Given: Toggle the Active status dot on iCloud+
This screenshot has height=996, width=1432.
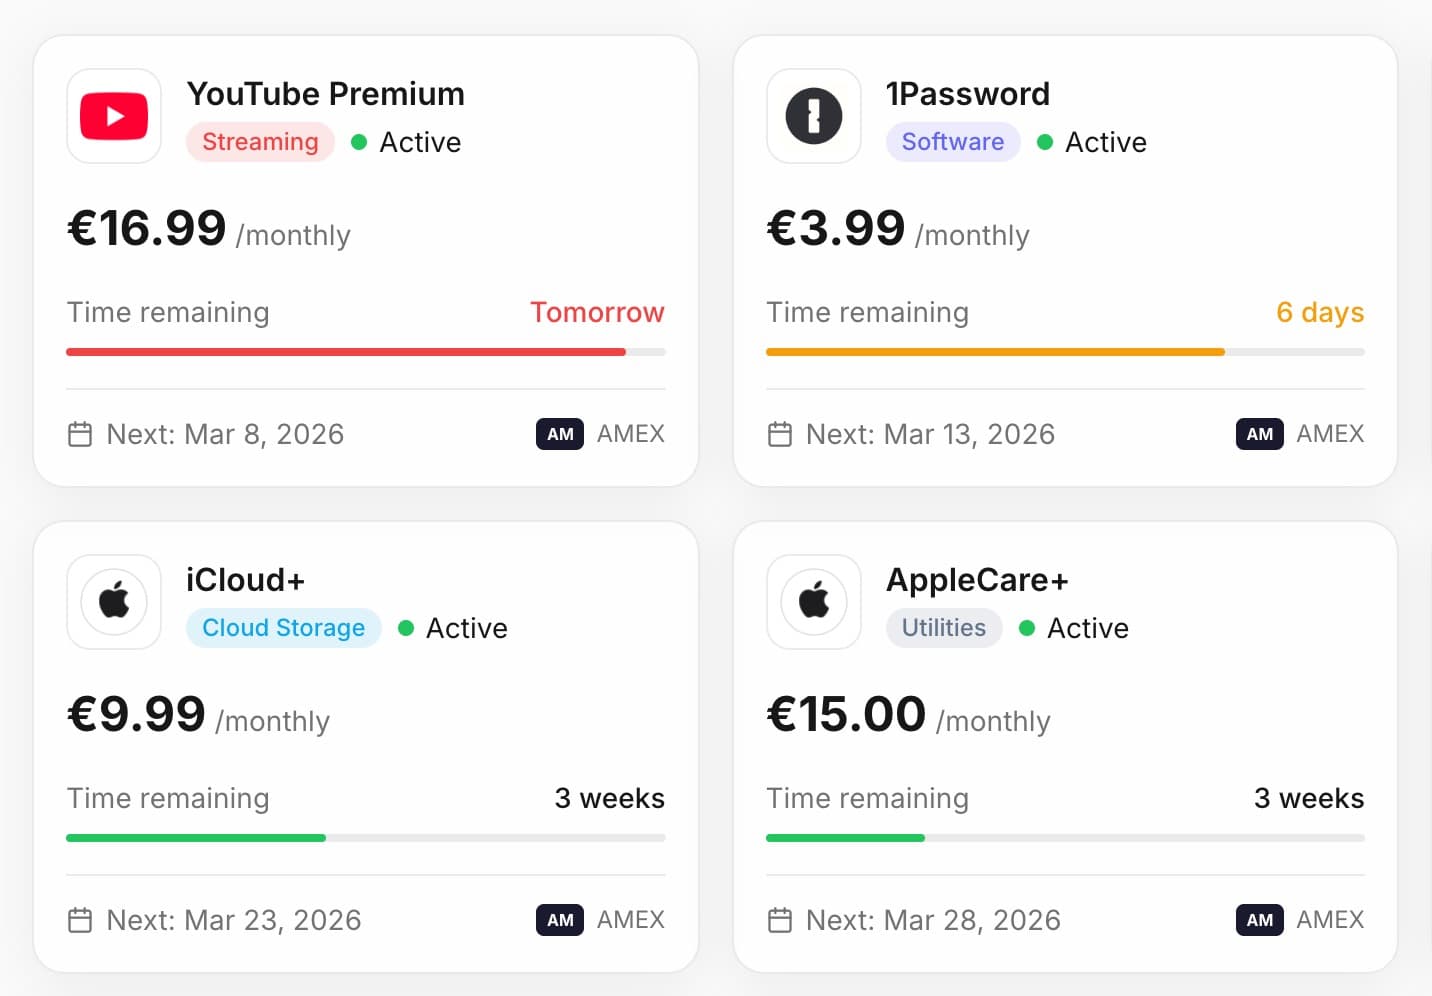Looking at the screenshot, I should pos(406,628).
